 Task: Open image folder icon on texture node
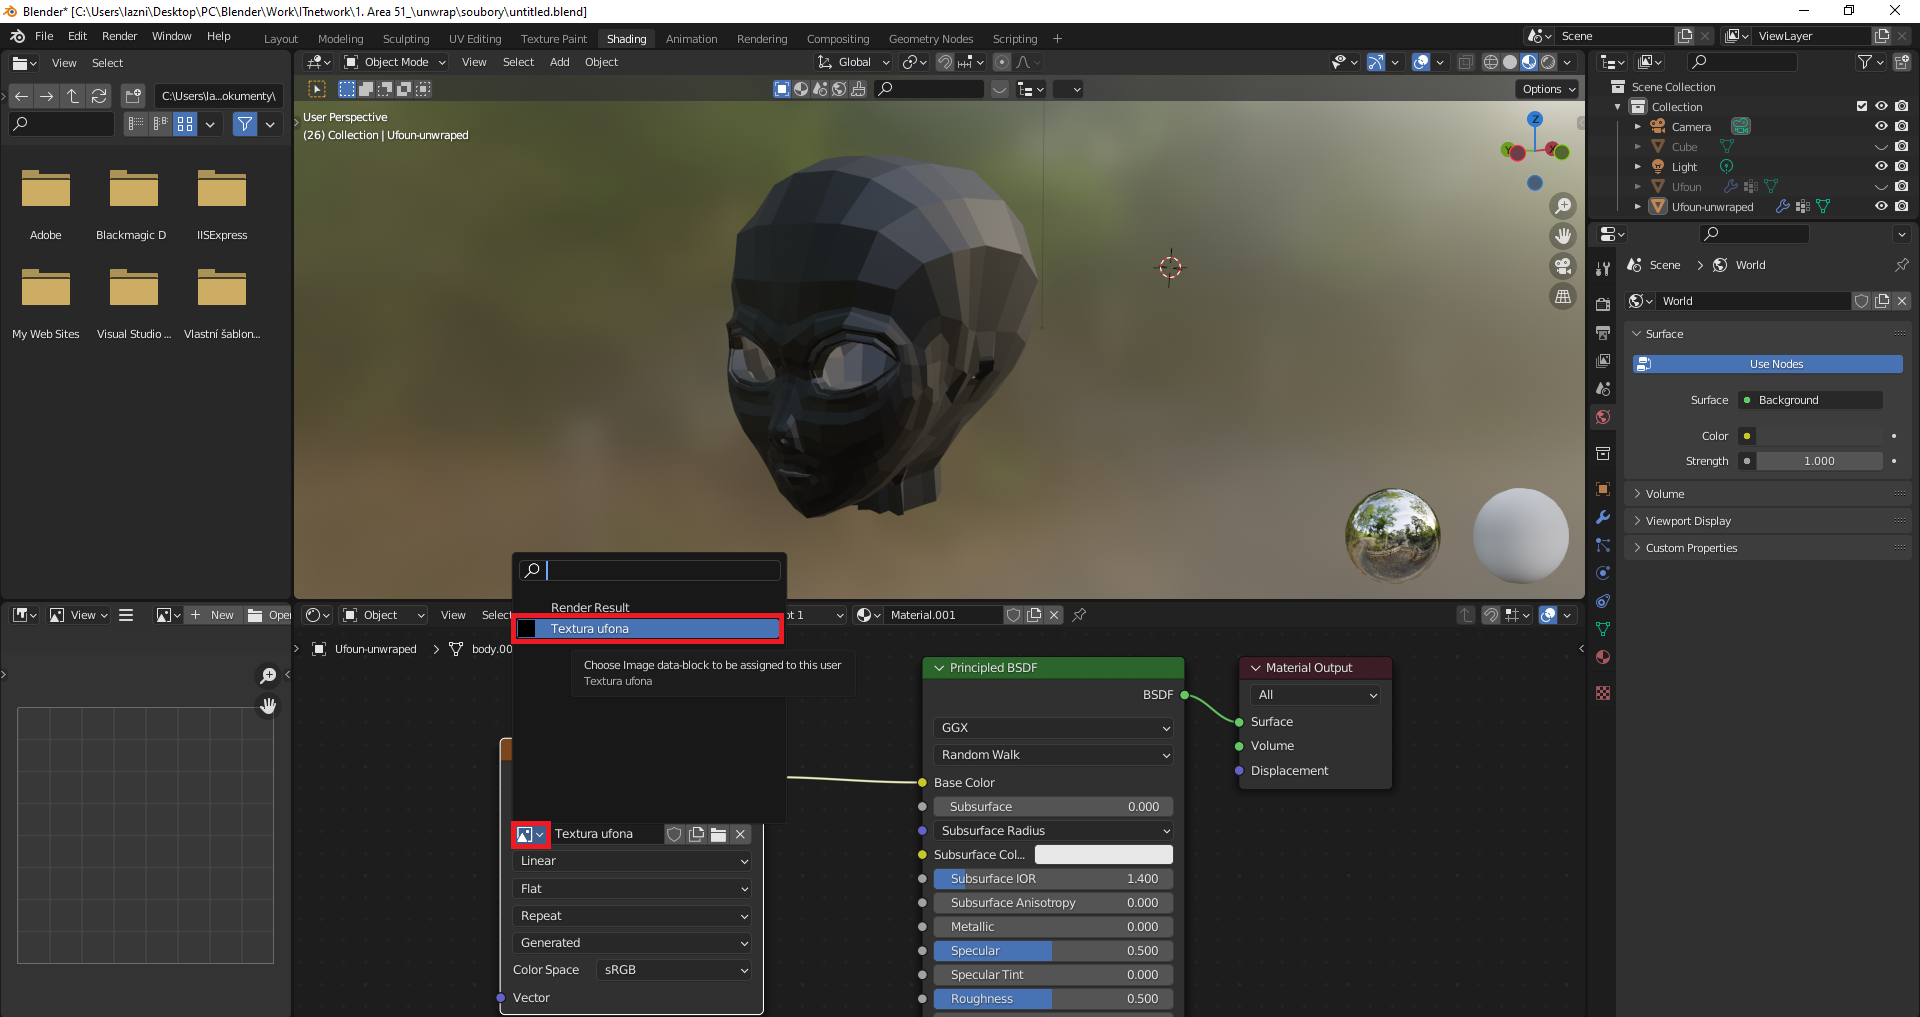click(718, 834)
